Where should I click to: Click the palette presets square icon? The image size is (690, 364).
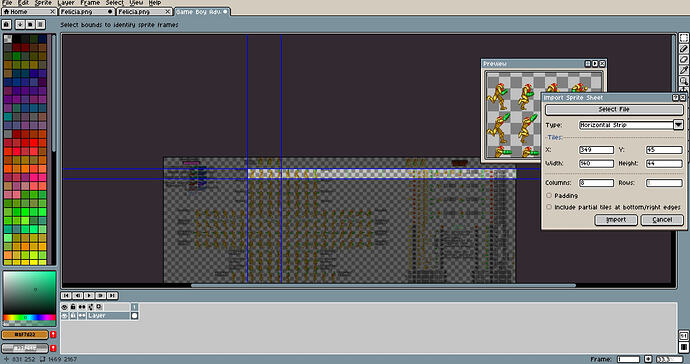coord(30,25)
